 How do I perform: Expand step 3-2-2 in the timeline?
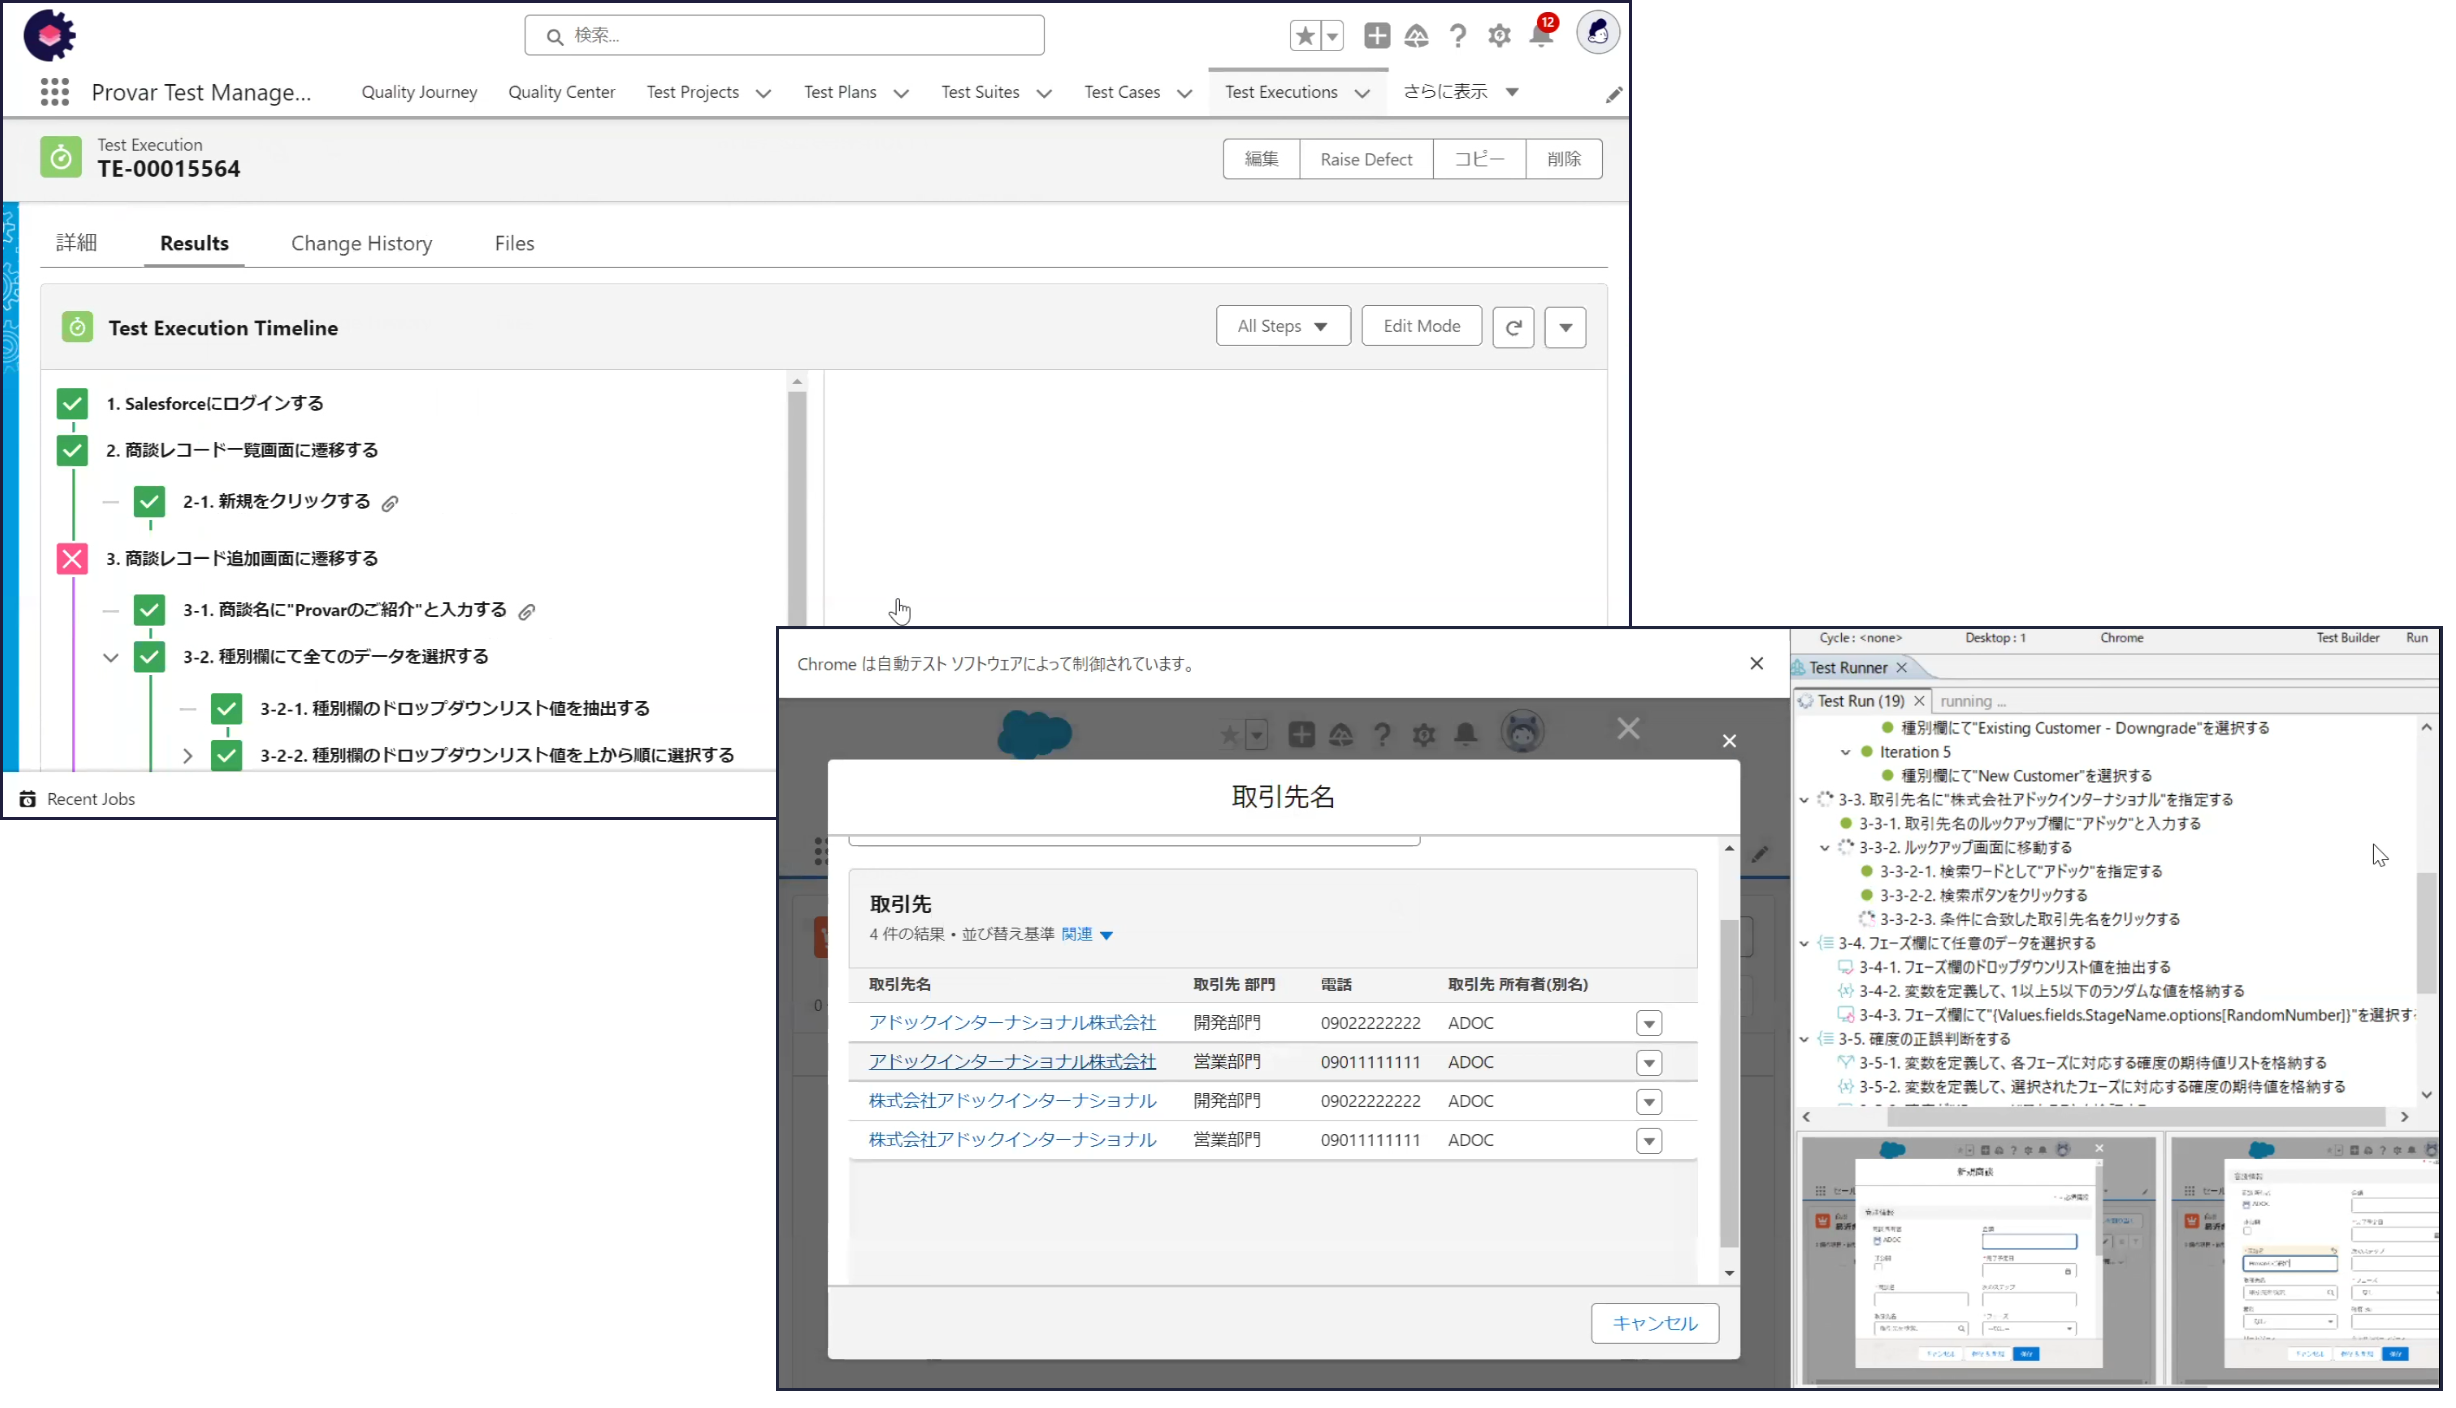[187, 756]
